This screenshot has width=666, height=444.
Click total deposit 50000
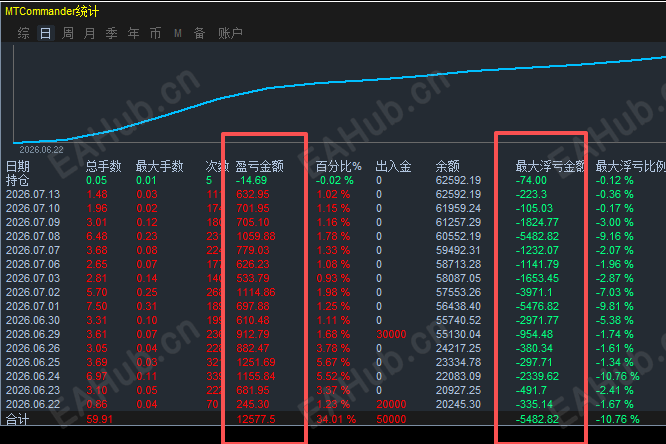tap(391, 419)
